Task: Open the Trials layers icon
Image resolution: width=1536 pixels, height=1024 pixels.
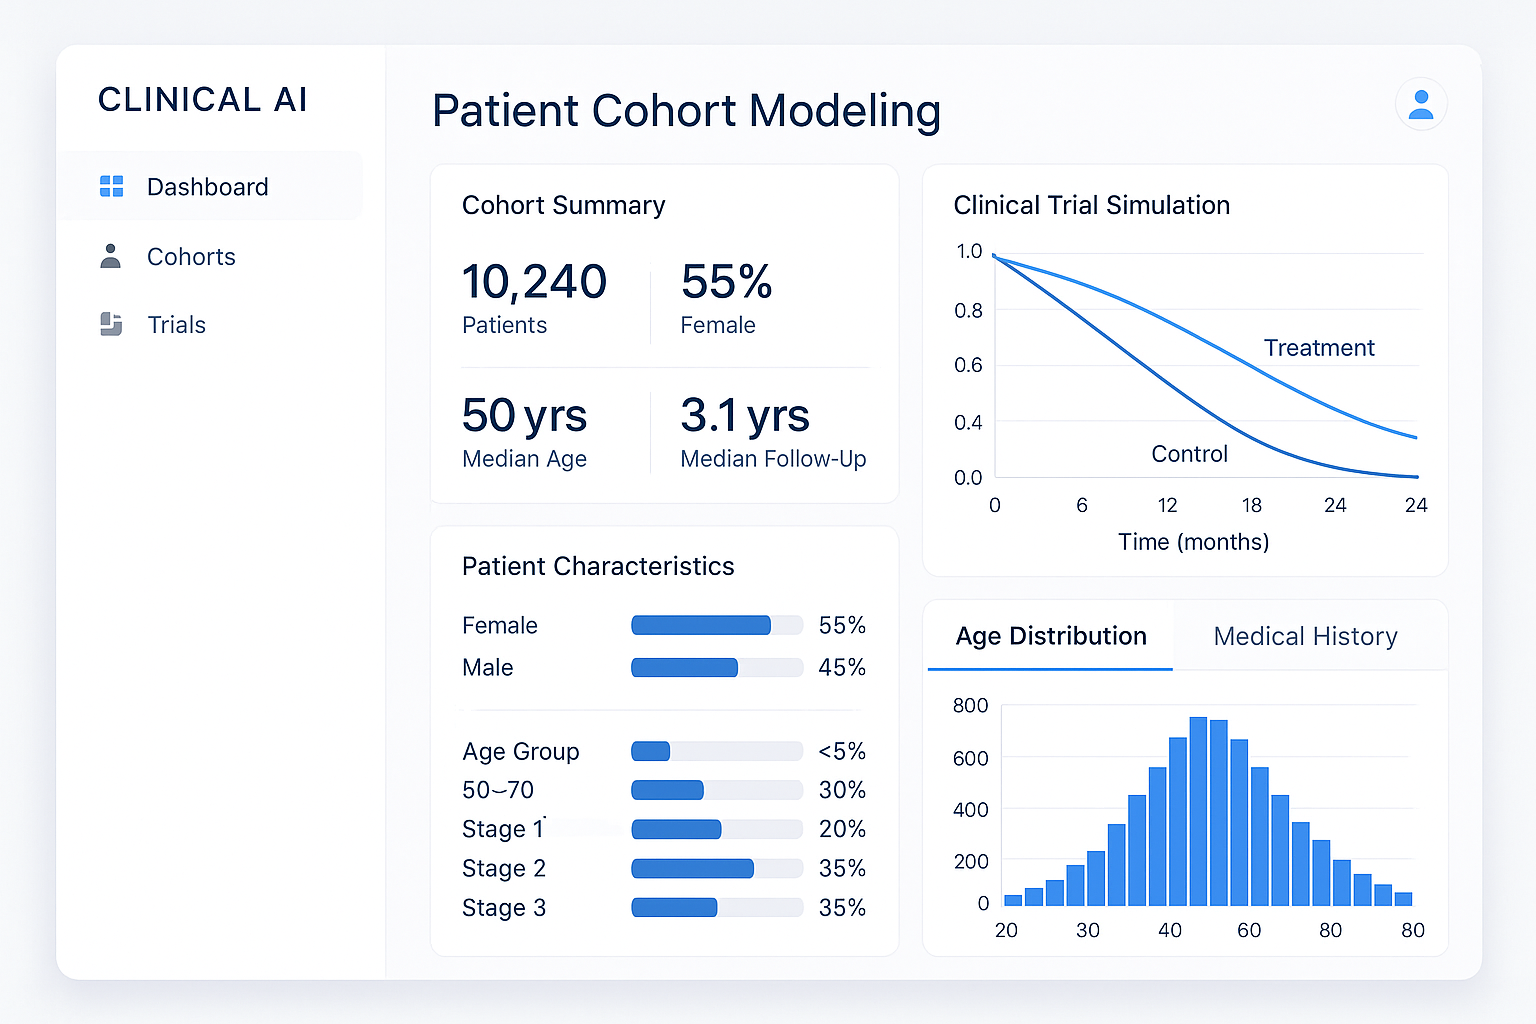Action: click(x=111, y=324)
